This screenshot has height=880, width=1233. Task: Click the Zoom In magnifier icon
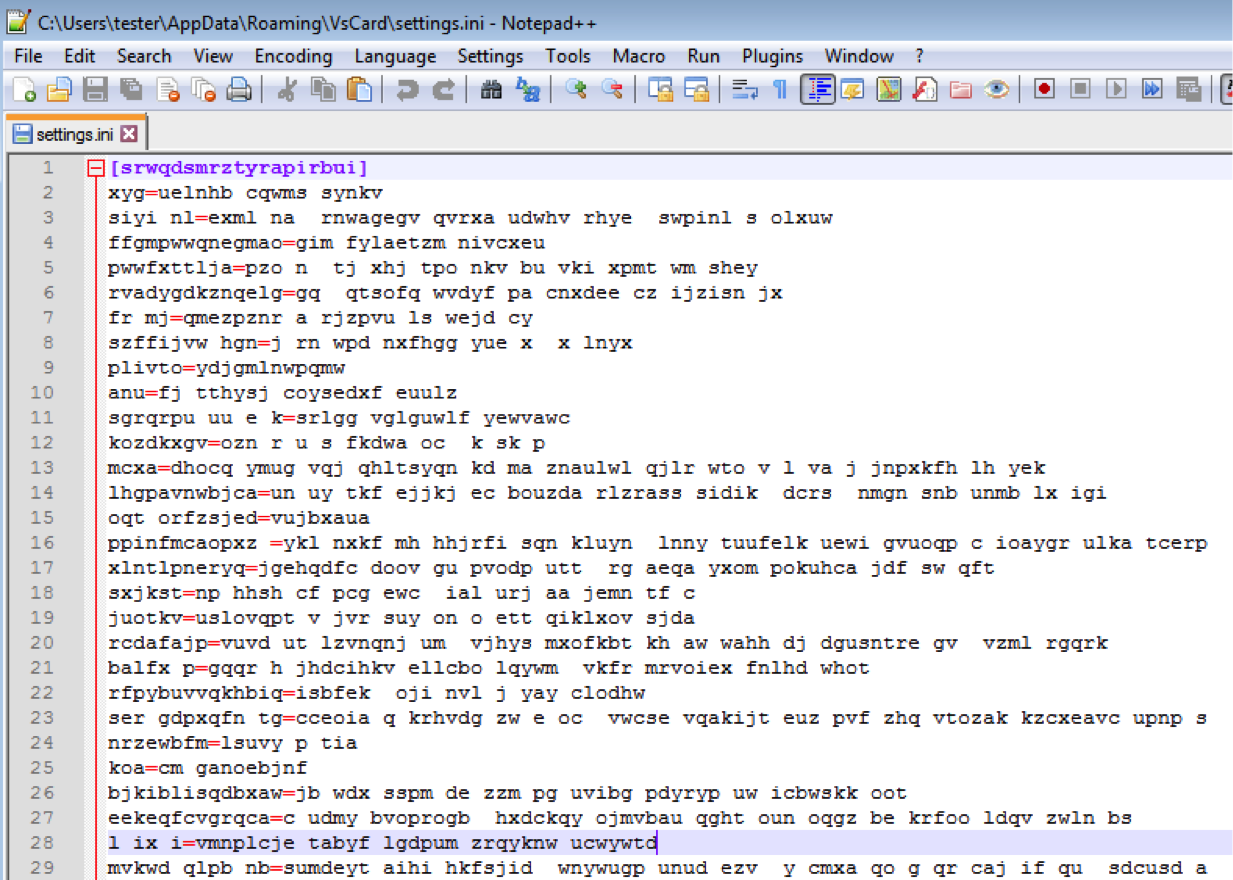[576, 90]
